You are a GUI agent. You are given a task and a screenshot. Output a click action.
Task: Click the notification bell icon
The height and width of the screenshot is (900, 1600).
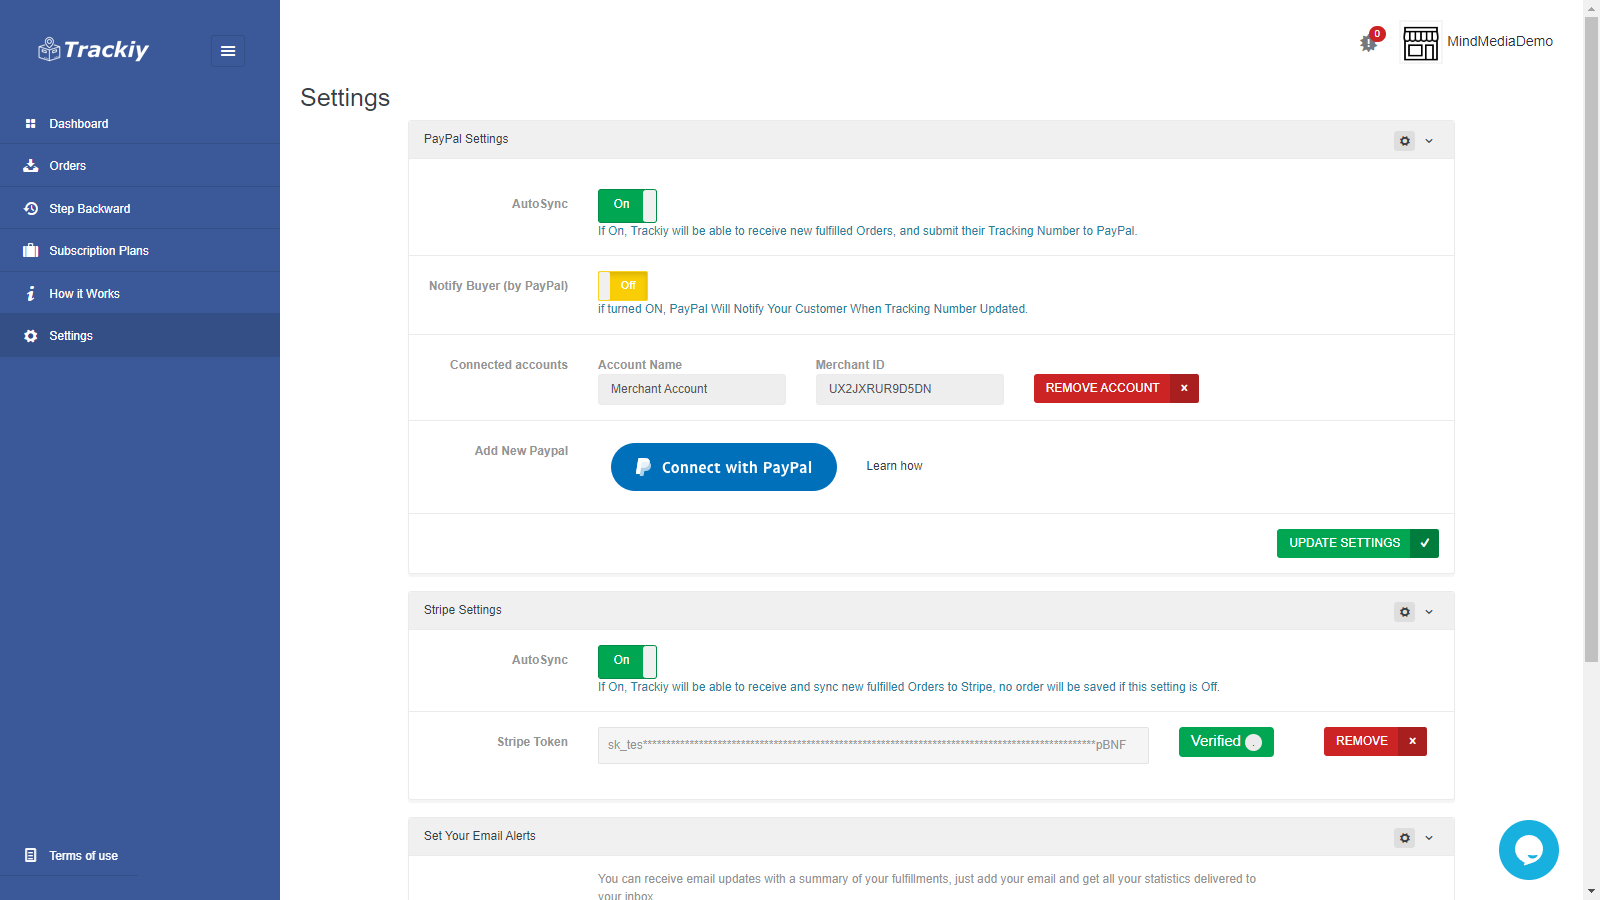point(1369,43)
